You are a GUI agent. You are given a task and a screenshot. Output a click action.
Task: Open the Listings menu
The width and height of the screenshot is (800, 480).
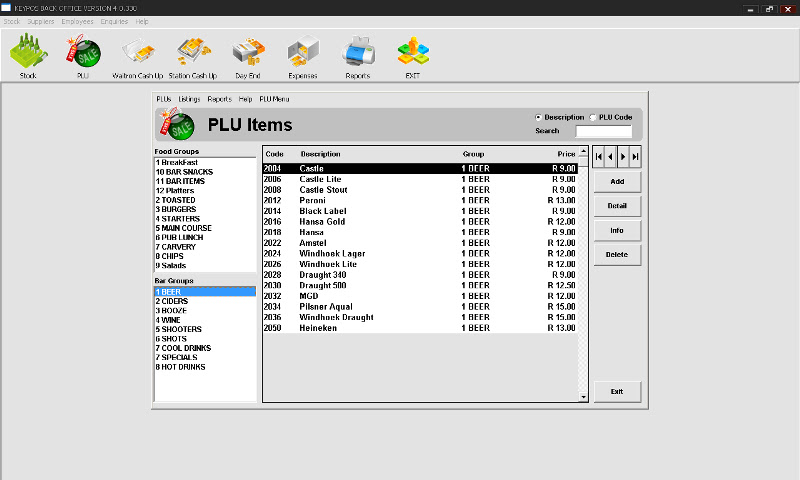pyautogui.click(x=189, y=99)
